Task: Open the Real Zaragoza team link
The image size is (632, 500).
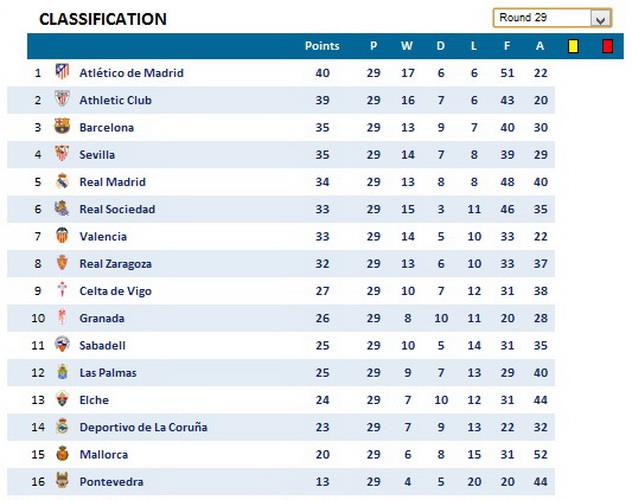Action: (116, 264)
